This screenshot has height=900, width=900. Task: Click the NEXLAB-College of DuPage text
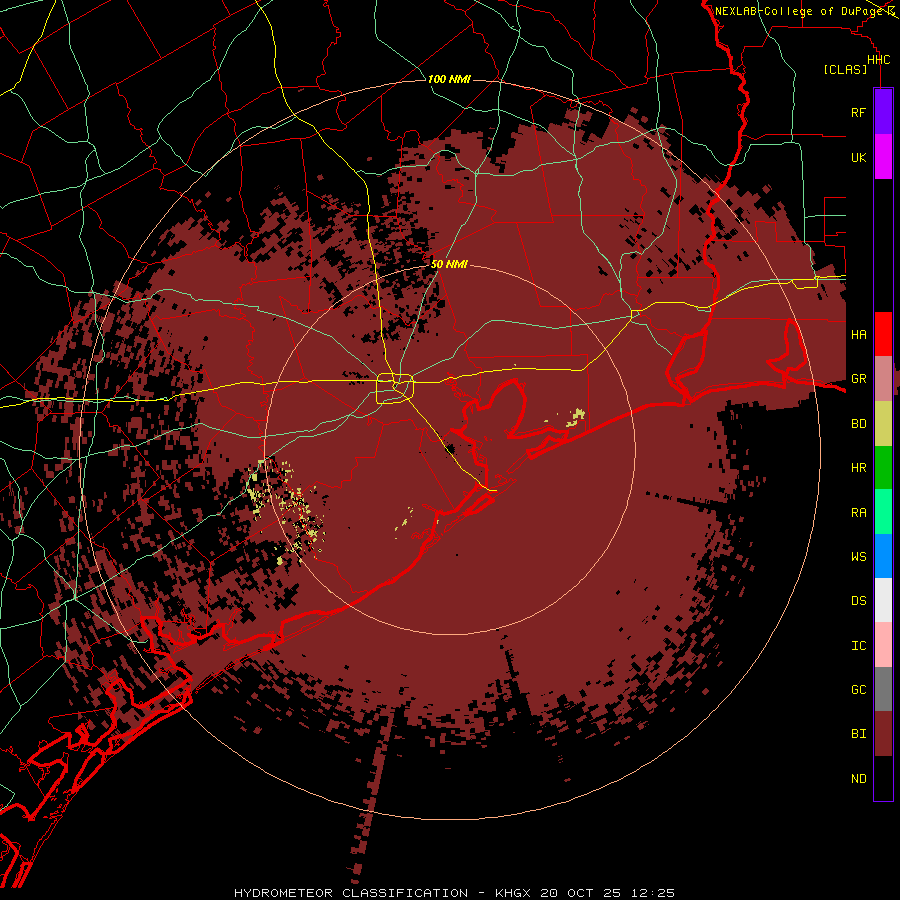[798, 11]
